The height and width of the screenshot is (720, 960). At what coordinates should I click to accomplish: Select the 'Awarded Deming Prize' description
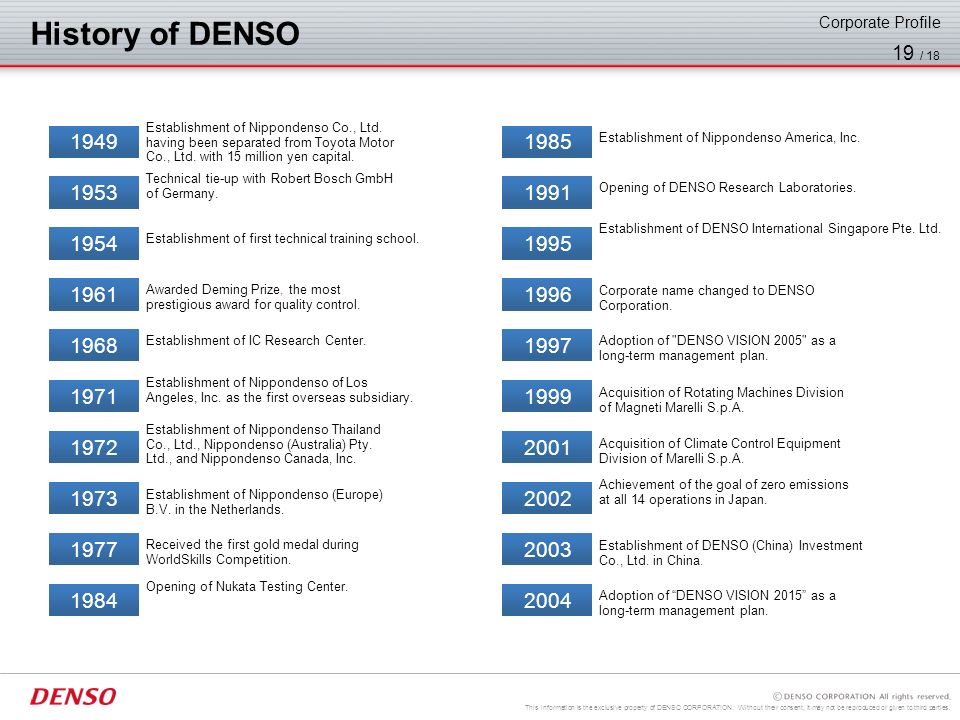252,297
